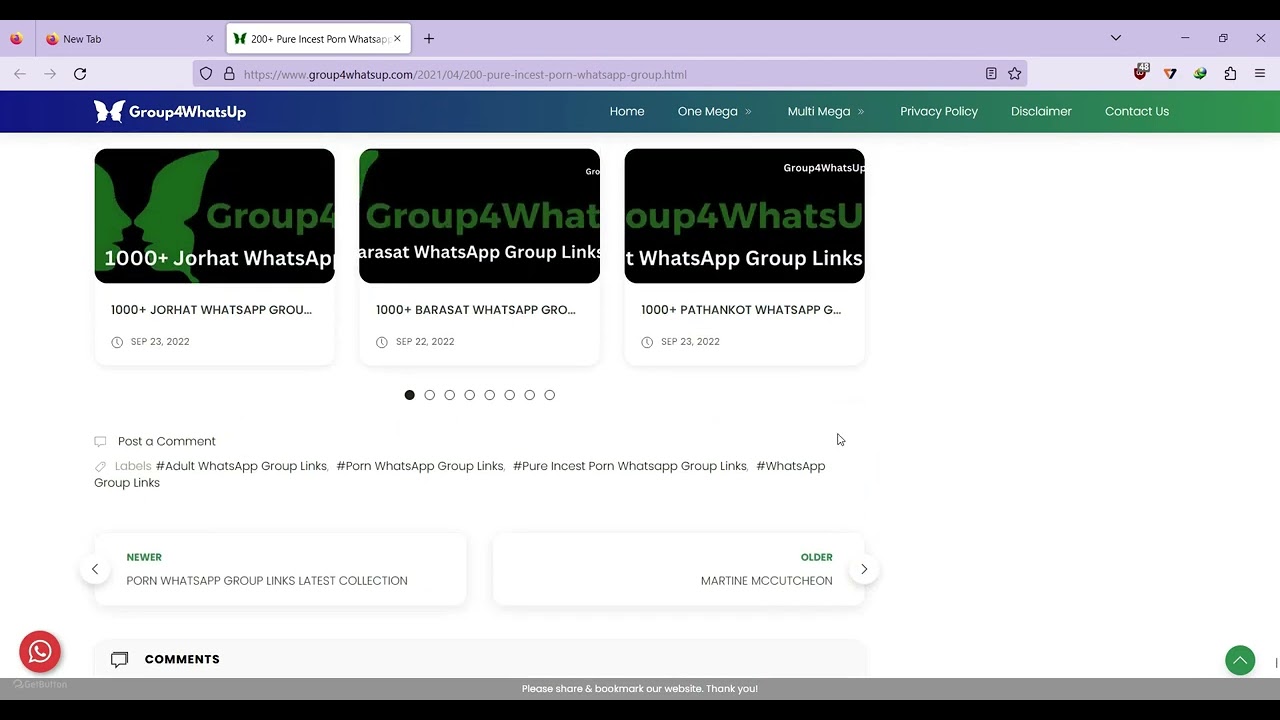Open the Contact Us page
The width and height of the screenshot is (1280, 720).
[x=1137, y=111]
